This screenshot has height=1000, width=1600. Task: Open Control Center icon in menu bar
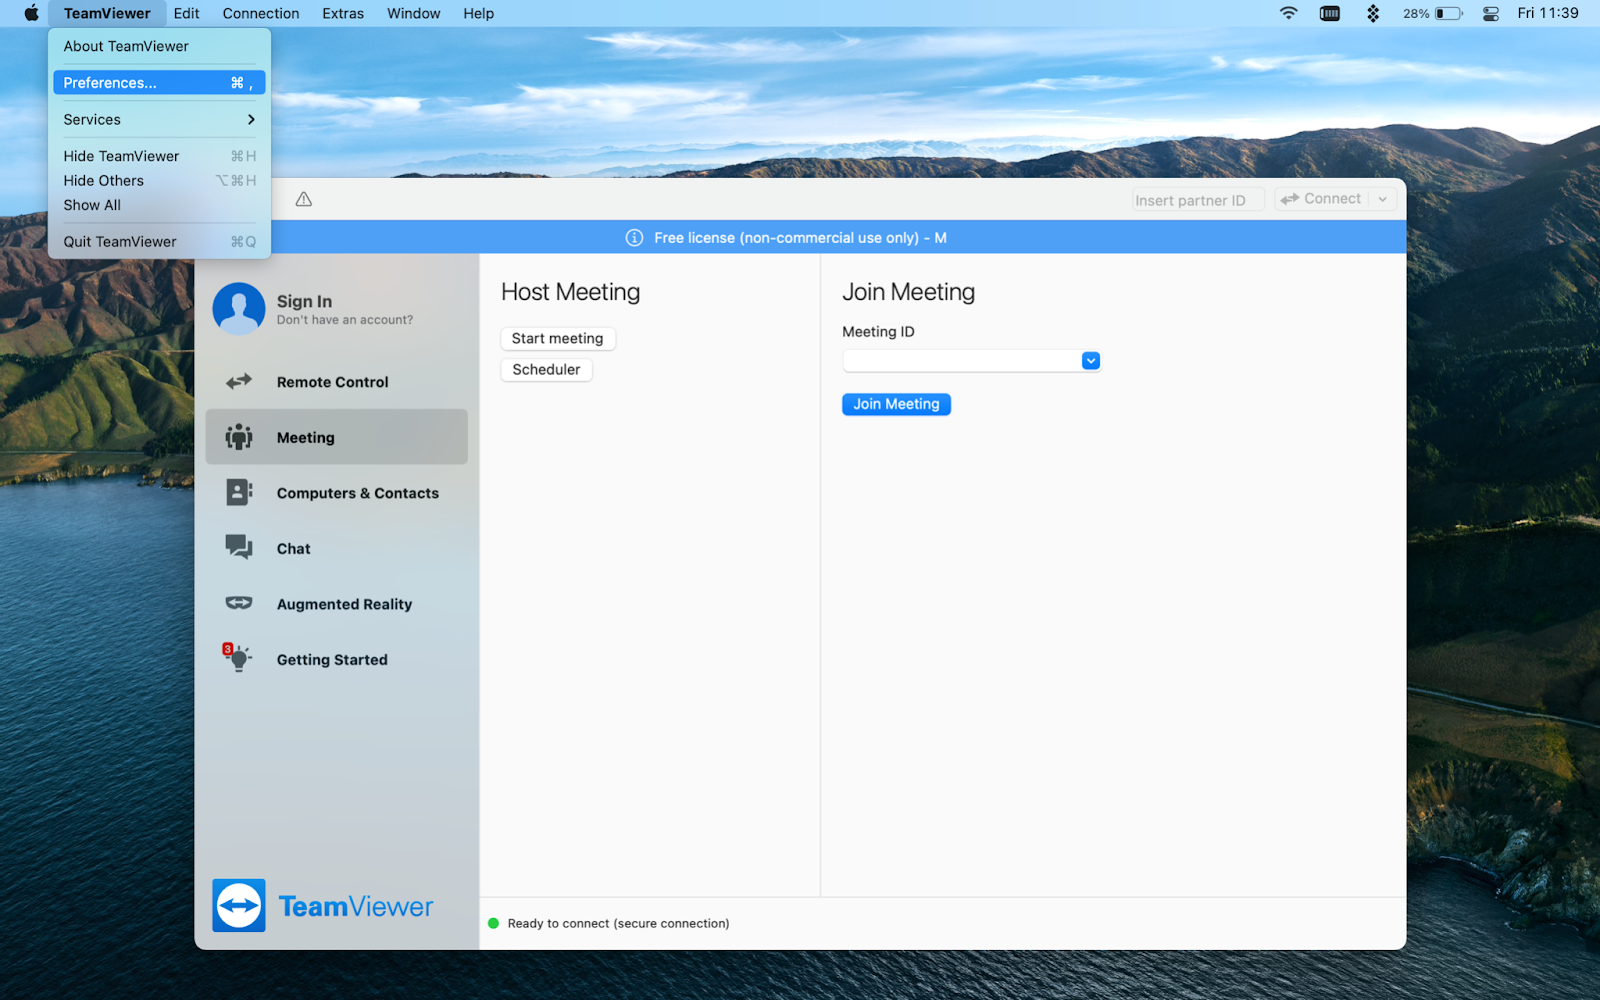[x=1490, y=13]
